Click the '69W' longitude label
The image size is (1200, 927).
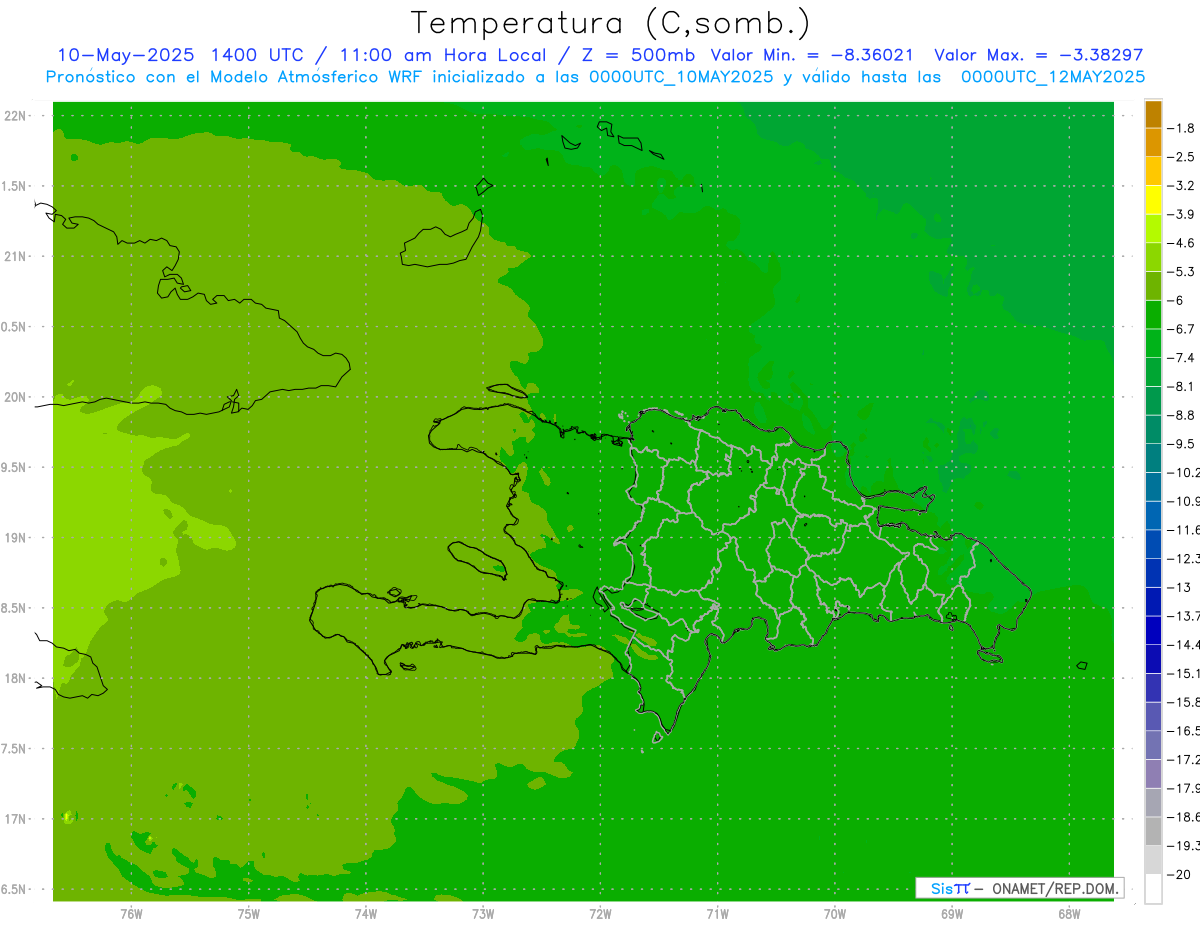[x=951, y=914]
